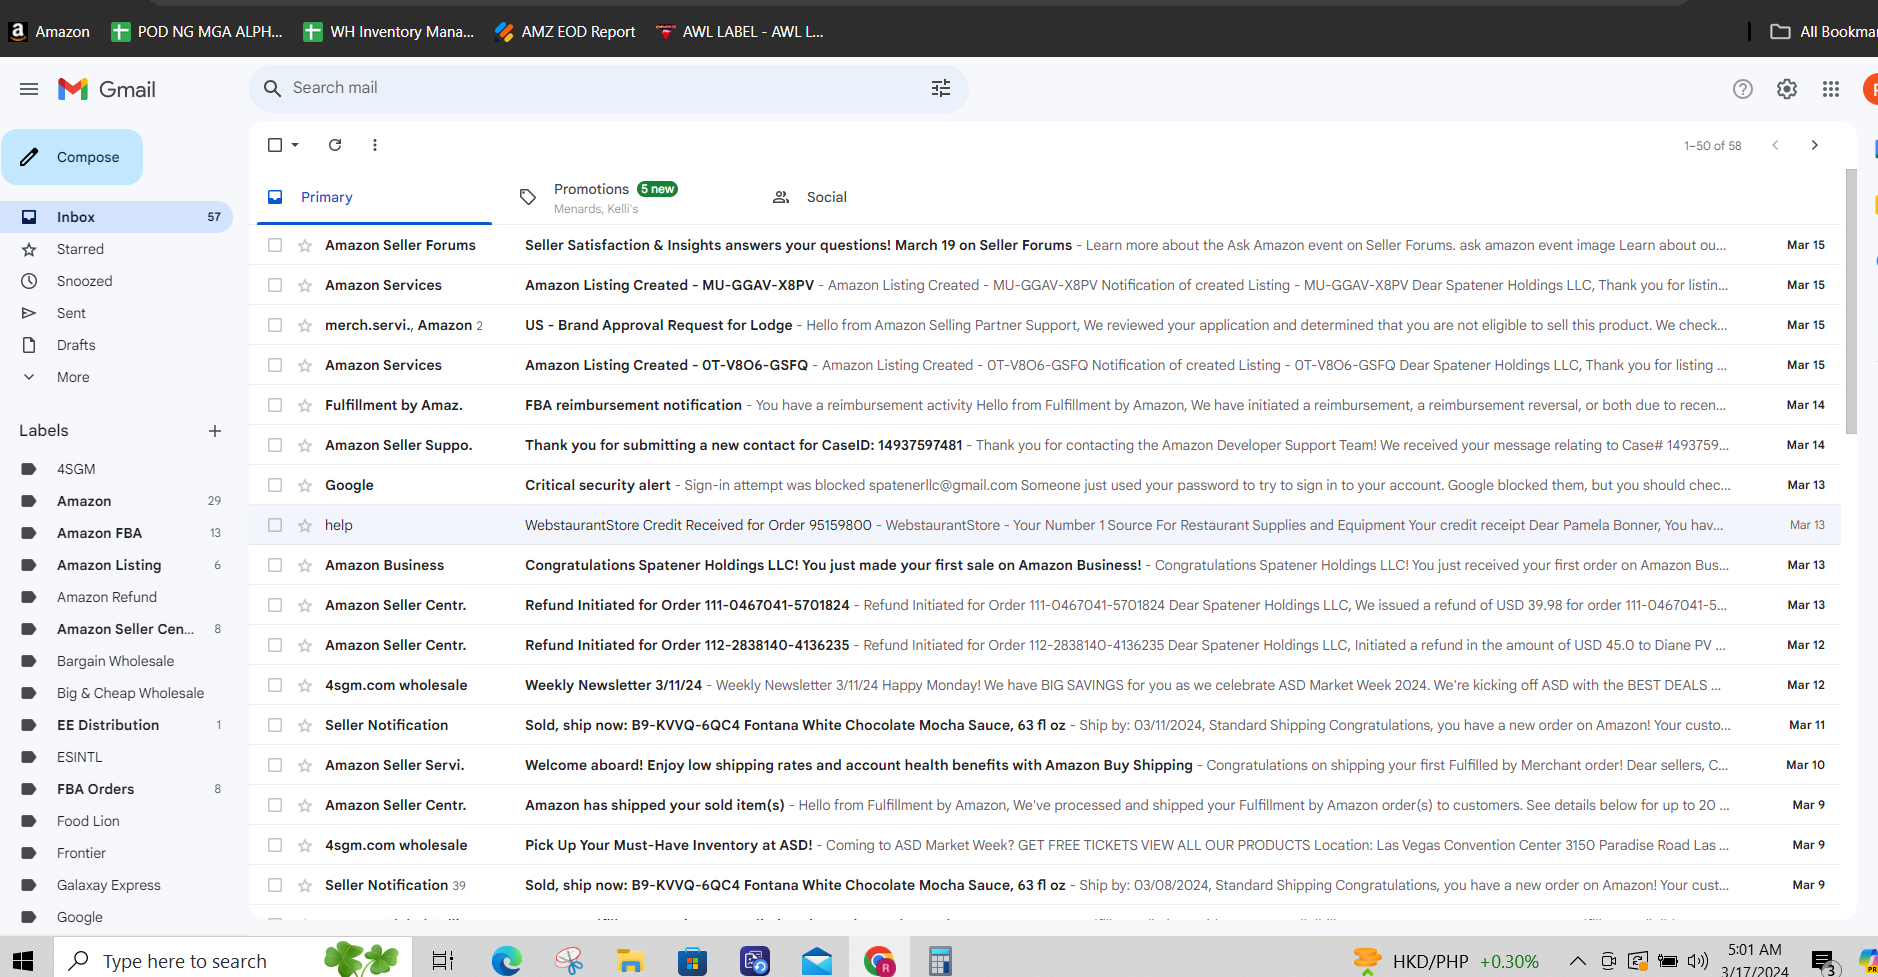Open the AMZ EOD Report bookmark
The width and height of the screenshot is (1878, 977).
click(565, 31)
